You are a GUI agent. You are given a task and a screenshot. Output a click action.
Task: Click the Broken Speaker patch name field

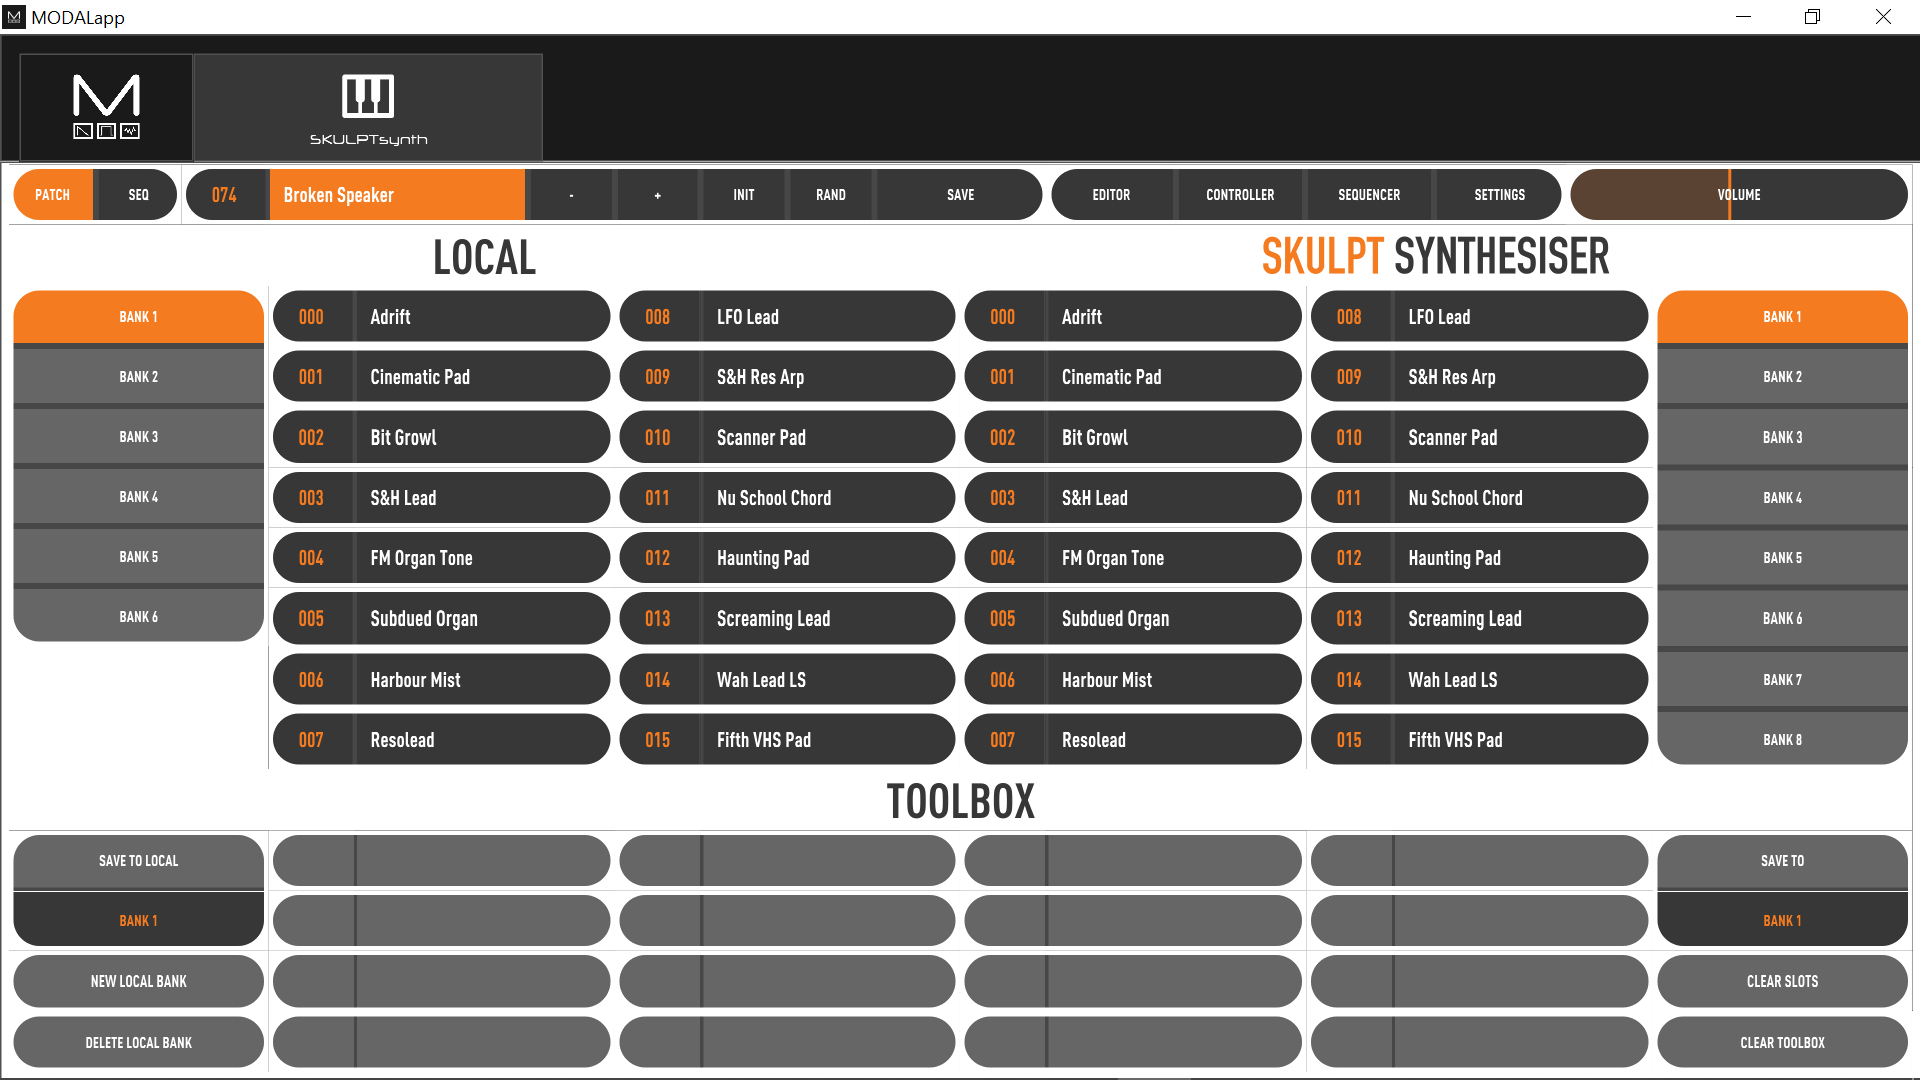coord(396,195)
